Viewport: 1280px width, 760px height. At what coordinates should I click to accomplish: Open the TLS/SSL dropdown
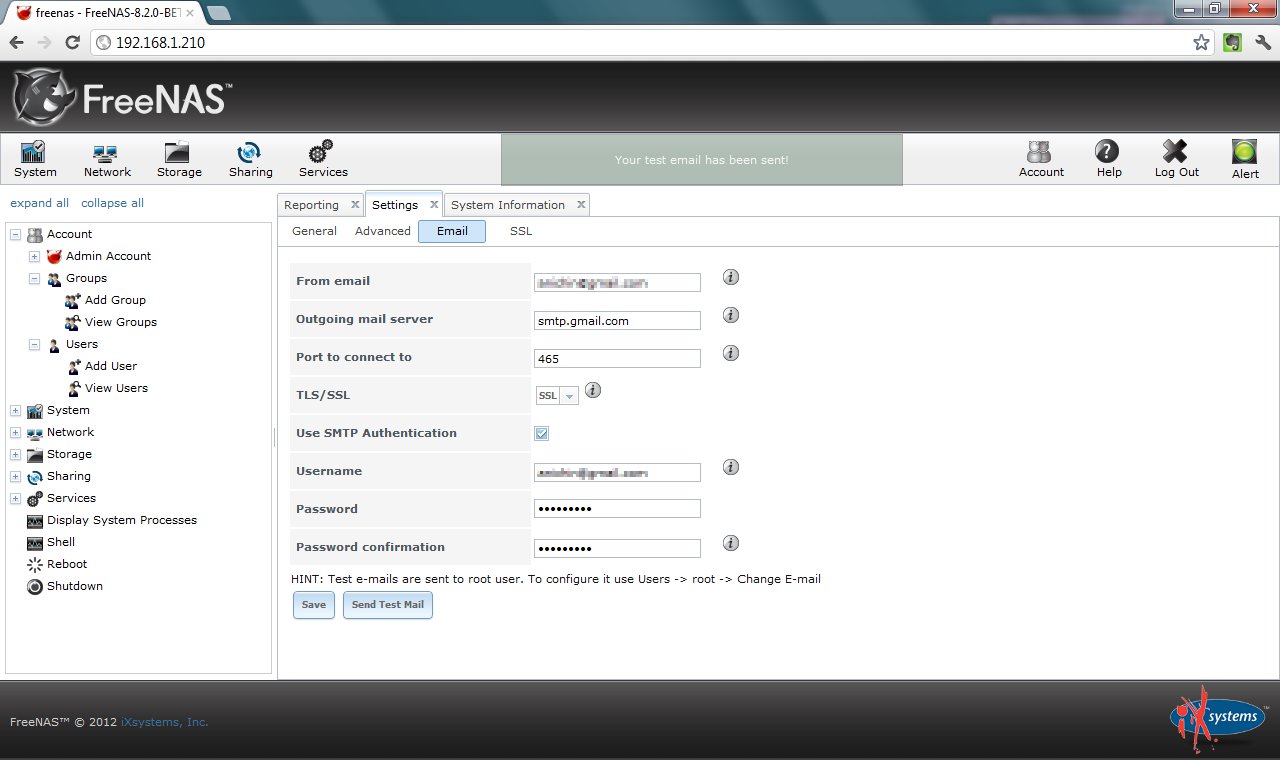coord(557,396)
